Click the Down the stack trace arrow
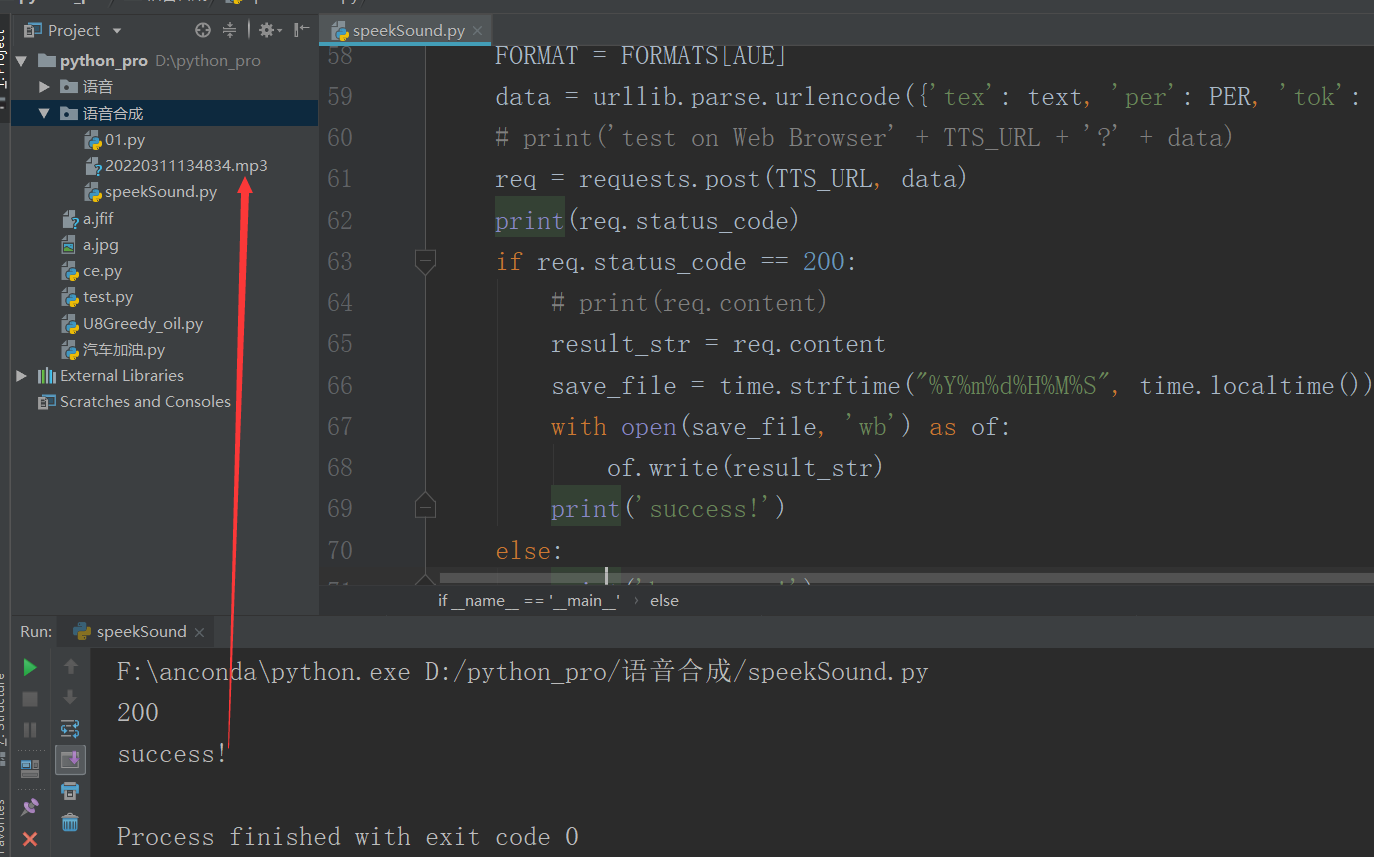The width and height of the screenshot is (1374, 857). pos(70,697)
